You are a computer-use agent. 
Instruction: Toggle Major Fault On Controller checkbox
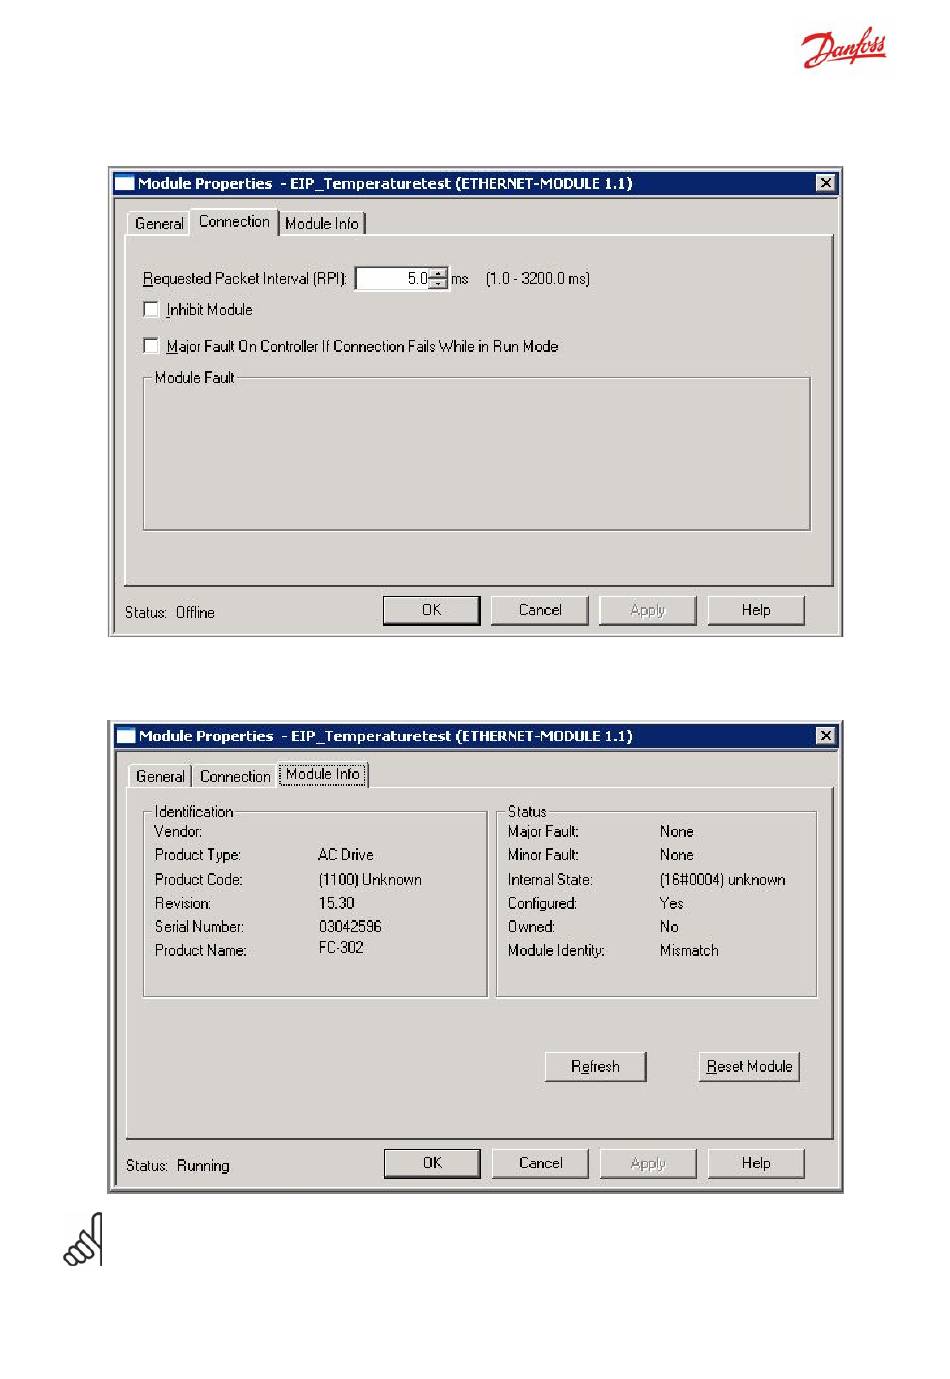151,346
